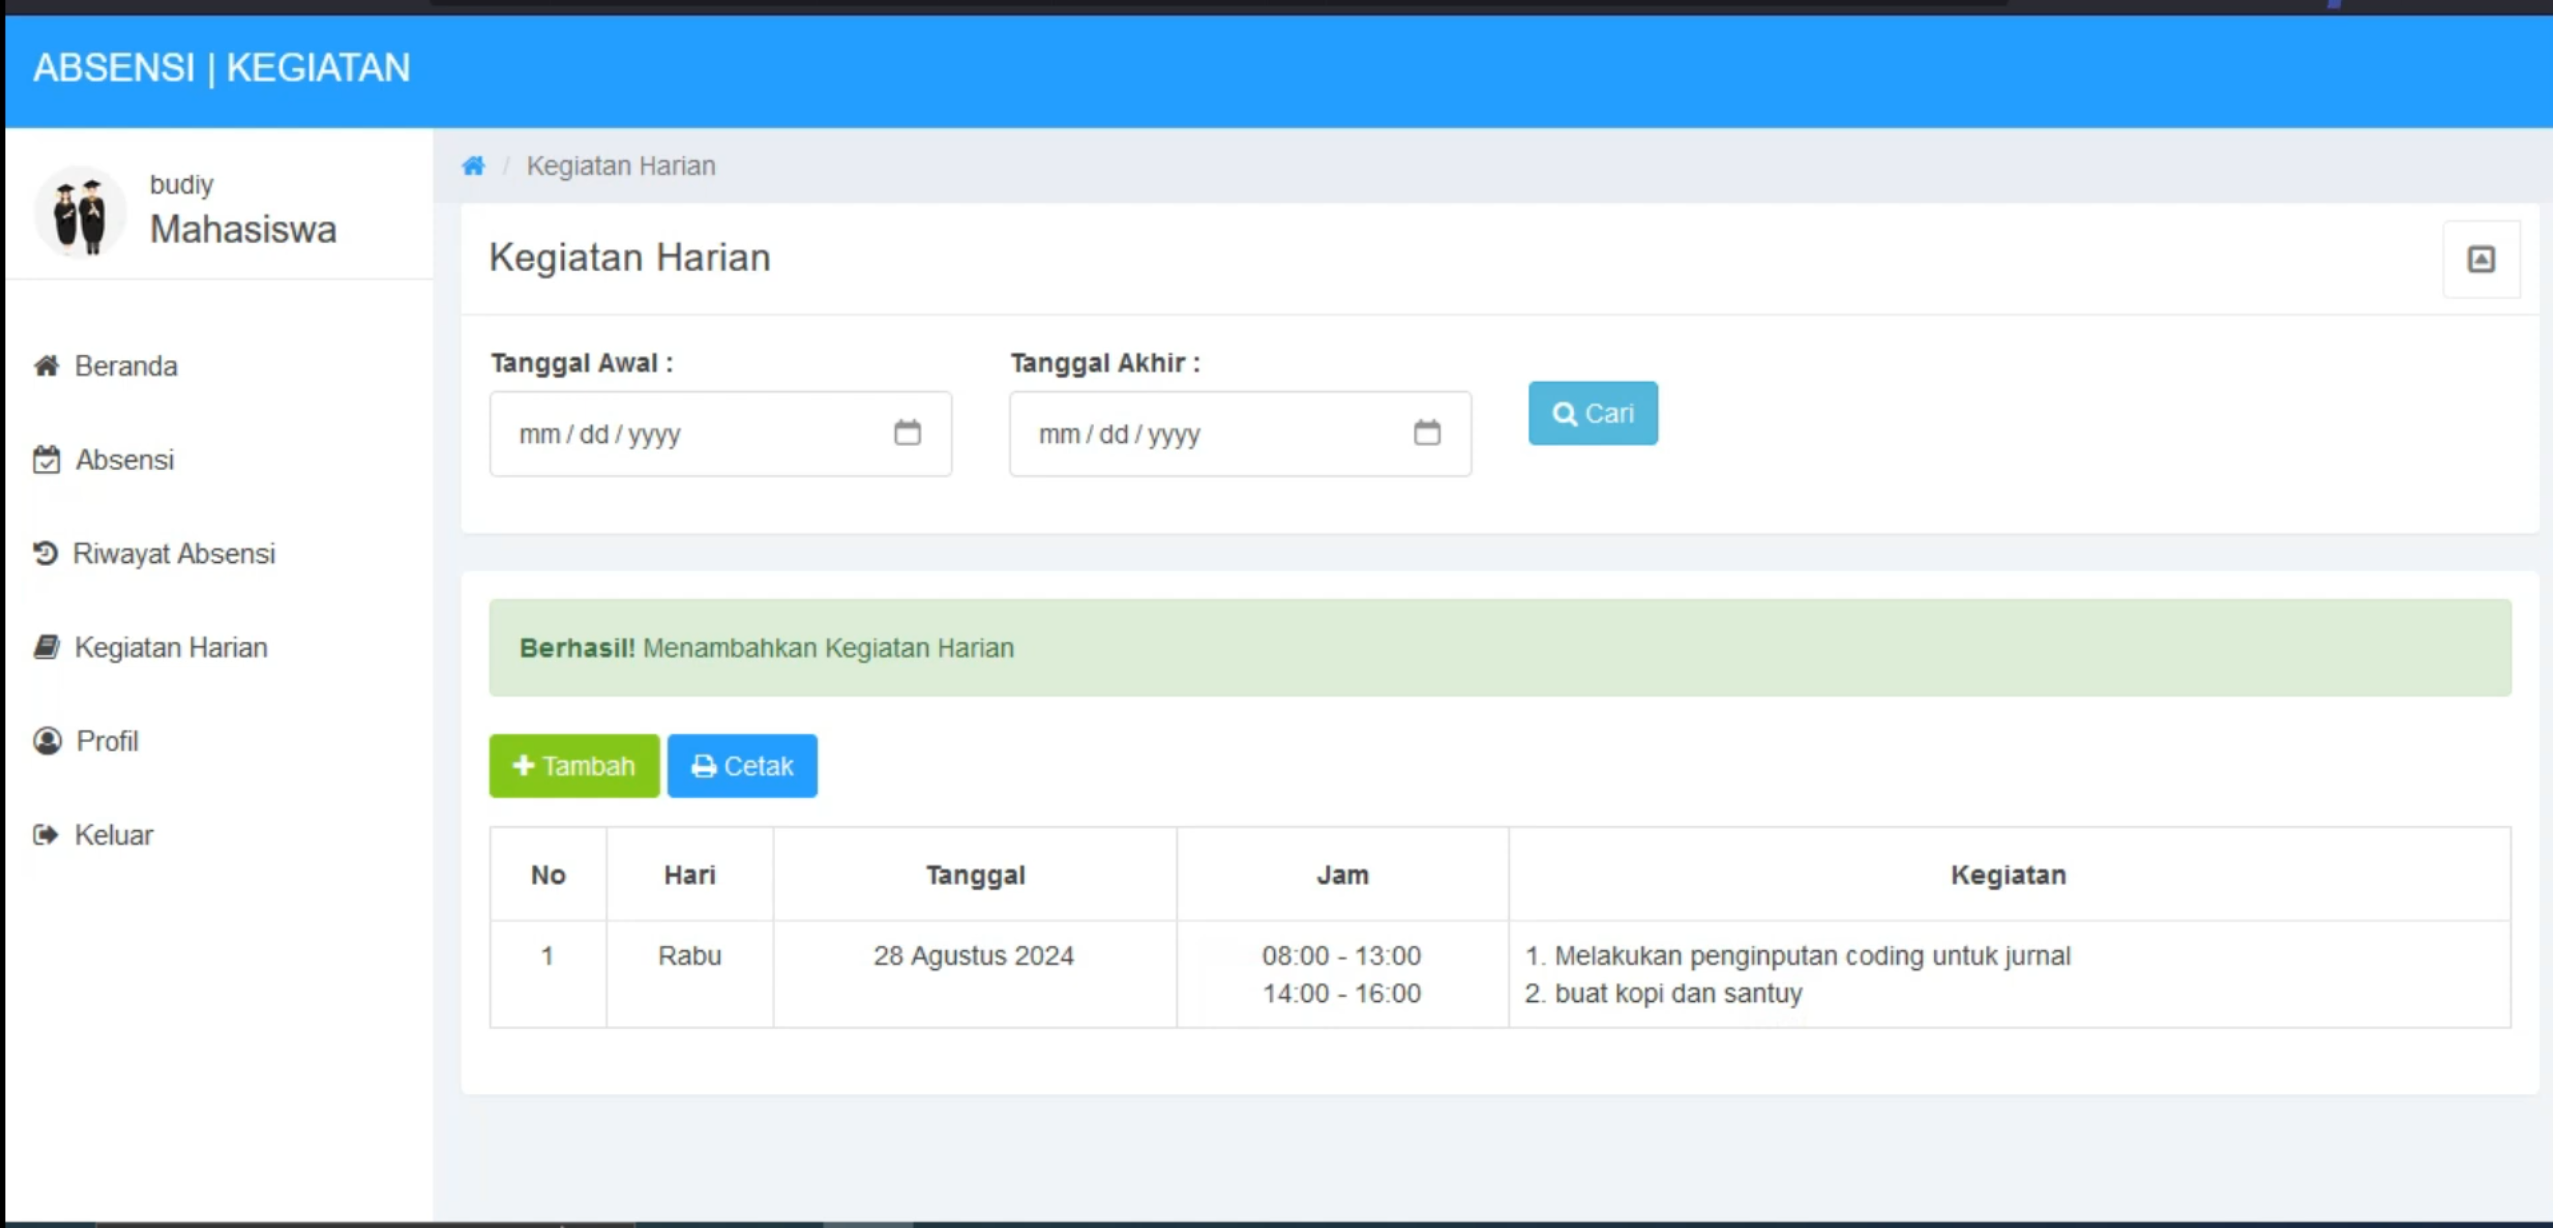Click the Profil user-circle icon

tap(47, 741)
